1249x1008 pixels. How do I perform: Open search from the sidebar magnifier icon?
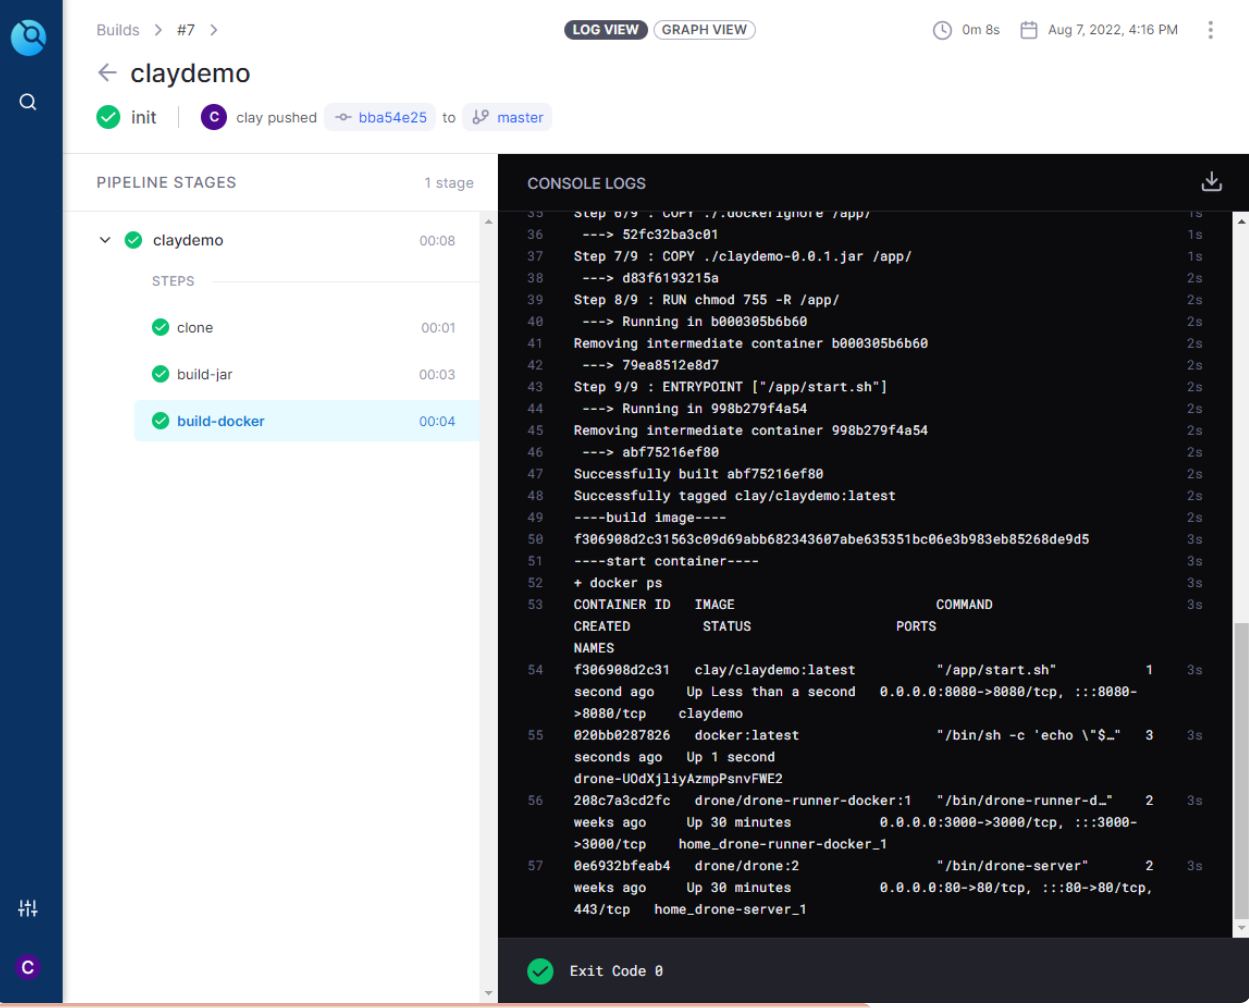point(28,102)
